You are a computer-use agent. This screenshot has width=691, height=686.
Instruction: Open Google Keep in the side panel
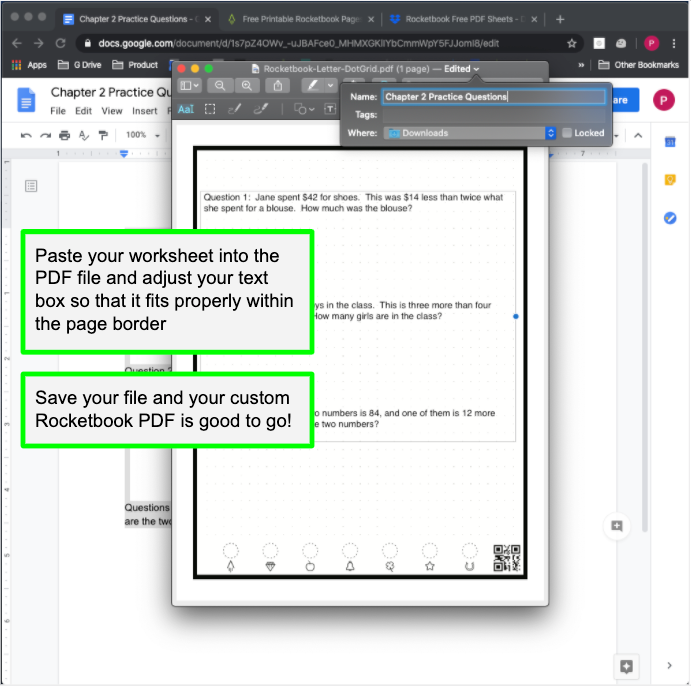pos(670,180)
